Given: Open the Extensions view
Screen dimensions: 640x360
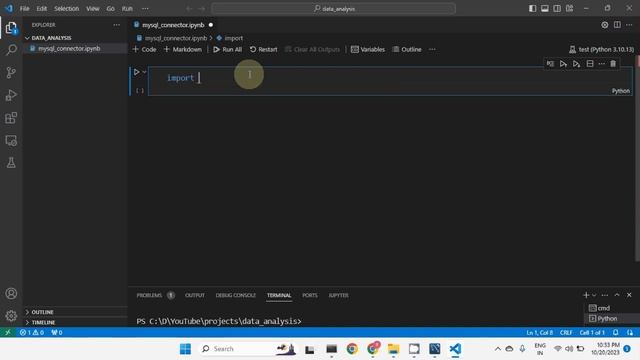Looking at the screenshot, I should (11, 118).
